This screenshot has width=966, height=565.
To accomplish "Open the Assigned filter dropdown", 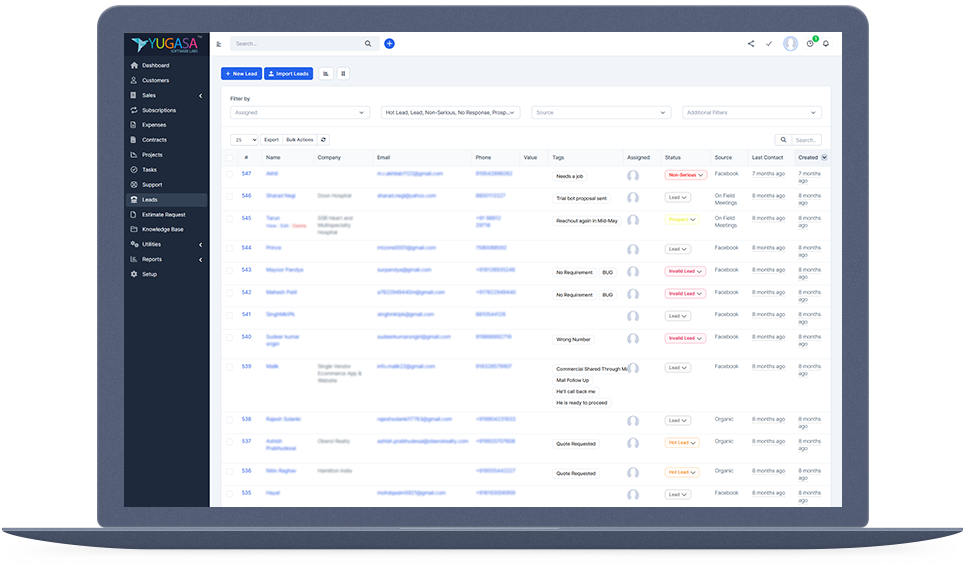I will coord(300,113).
